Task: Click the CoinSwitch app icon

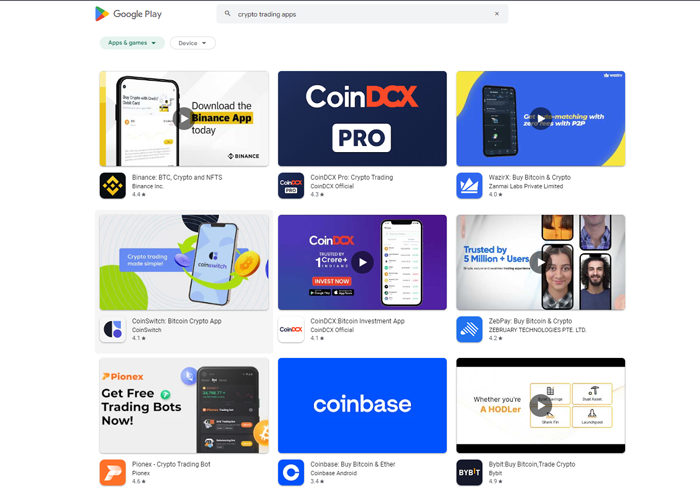Action: click(112, 329)
